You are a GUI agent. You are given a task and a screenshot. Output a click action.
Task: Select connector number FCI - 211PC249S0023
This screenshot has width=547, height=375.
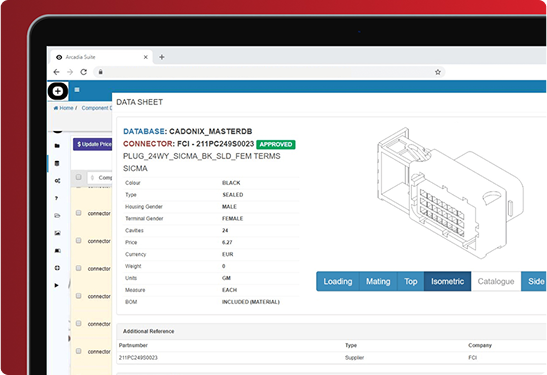coord(216,144)
